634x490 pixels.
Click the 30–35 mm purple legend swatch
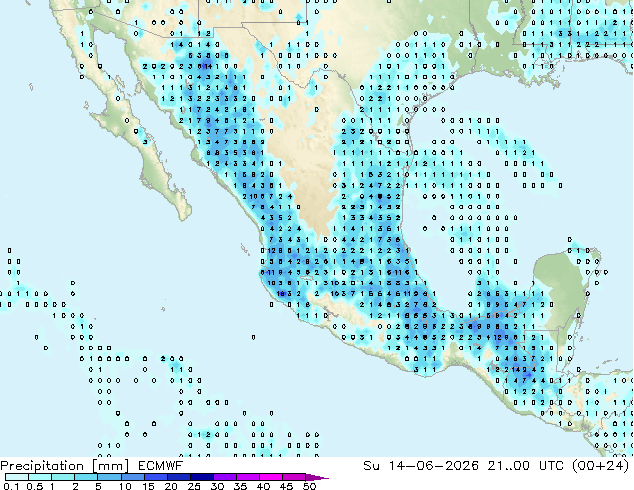point(225,477)
